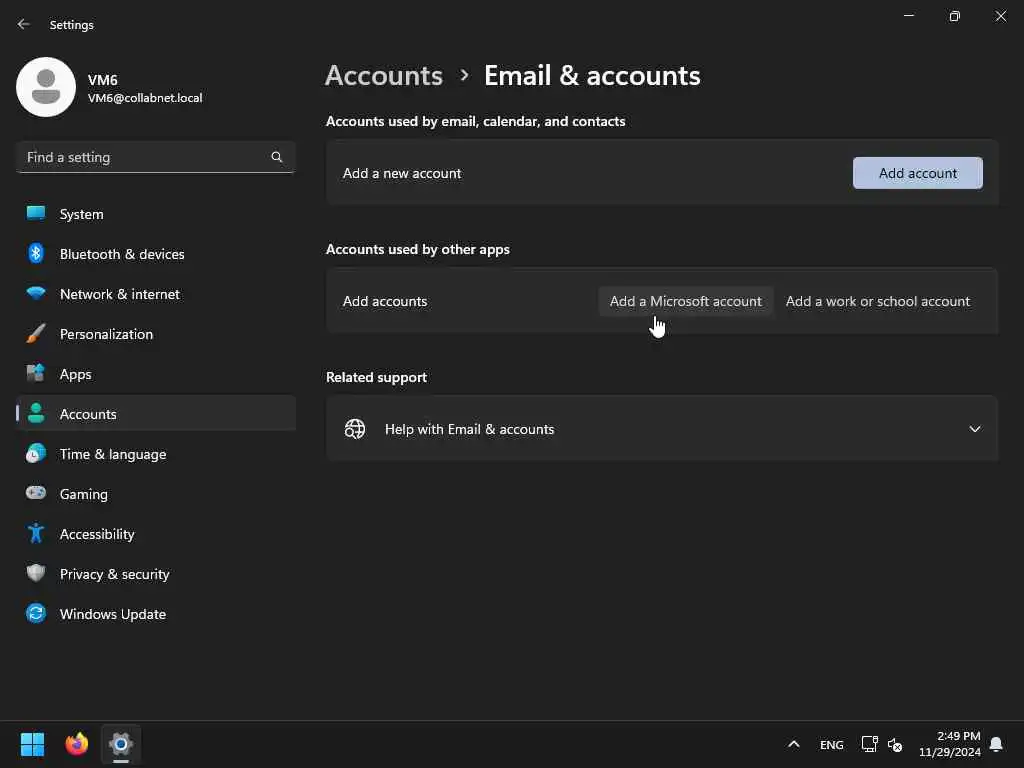Open the clock and date flyout
Viewport: 1024px width, 768px height.
pyautogui.click(x=950, y=744)
